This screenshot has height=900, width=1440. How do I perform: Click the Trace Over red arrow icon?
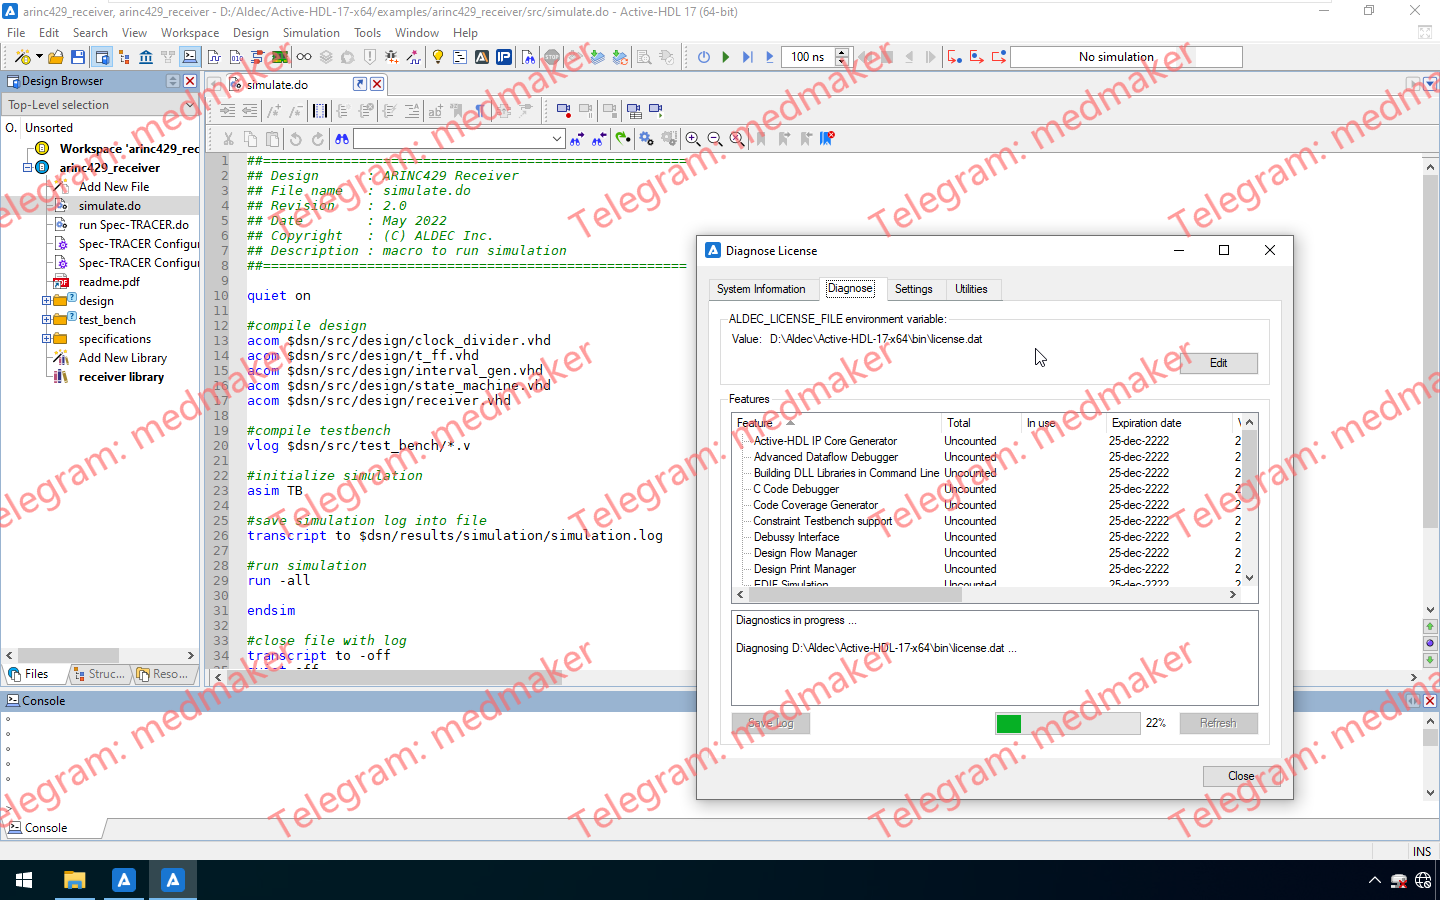click(976, 57)
